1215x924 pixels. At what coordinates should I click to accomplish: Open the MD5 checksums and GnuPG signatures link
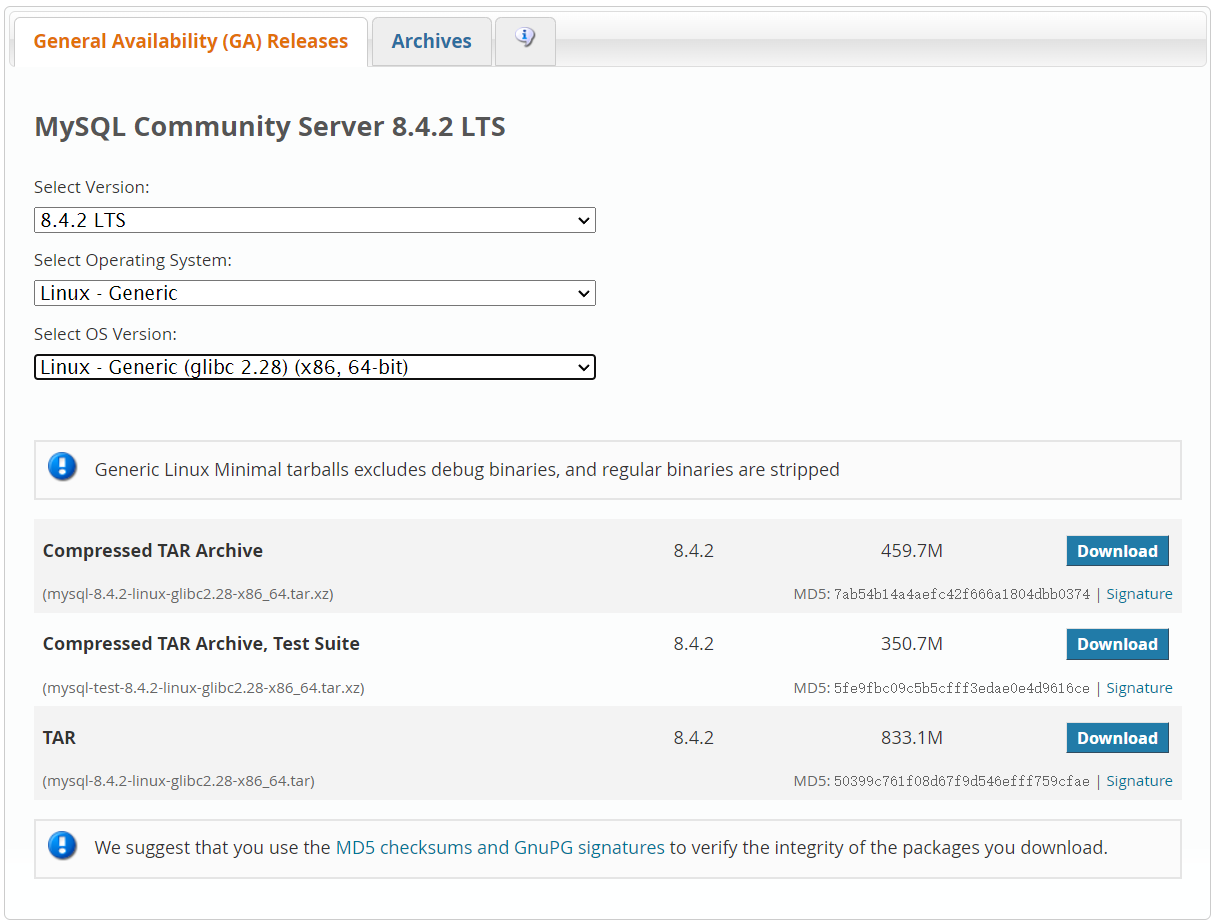click(499, 846)
